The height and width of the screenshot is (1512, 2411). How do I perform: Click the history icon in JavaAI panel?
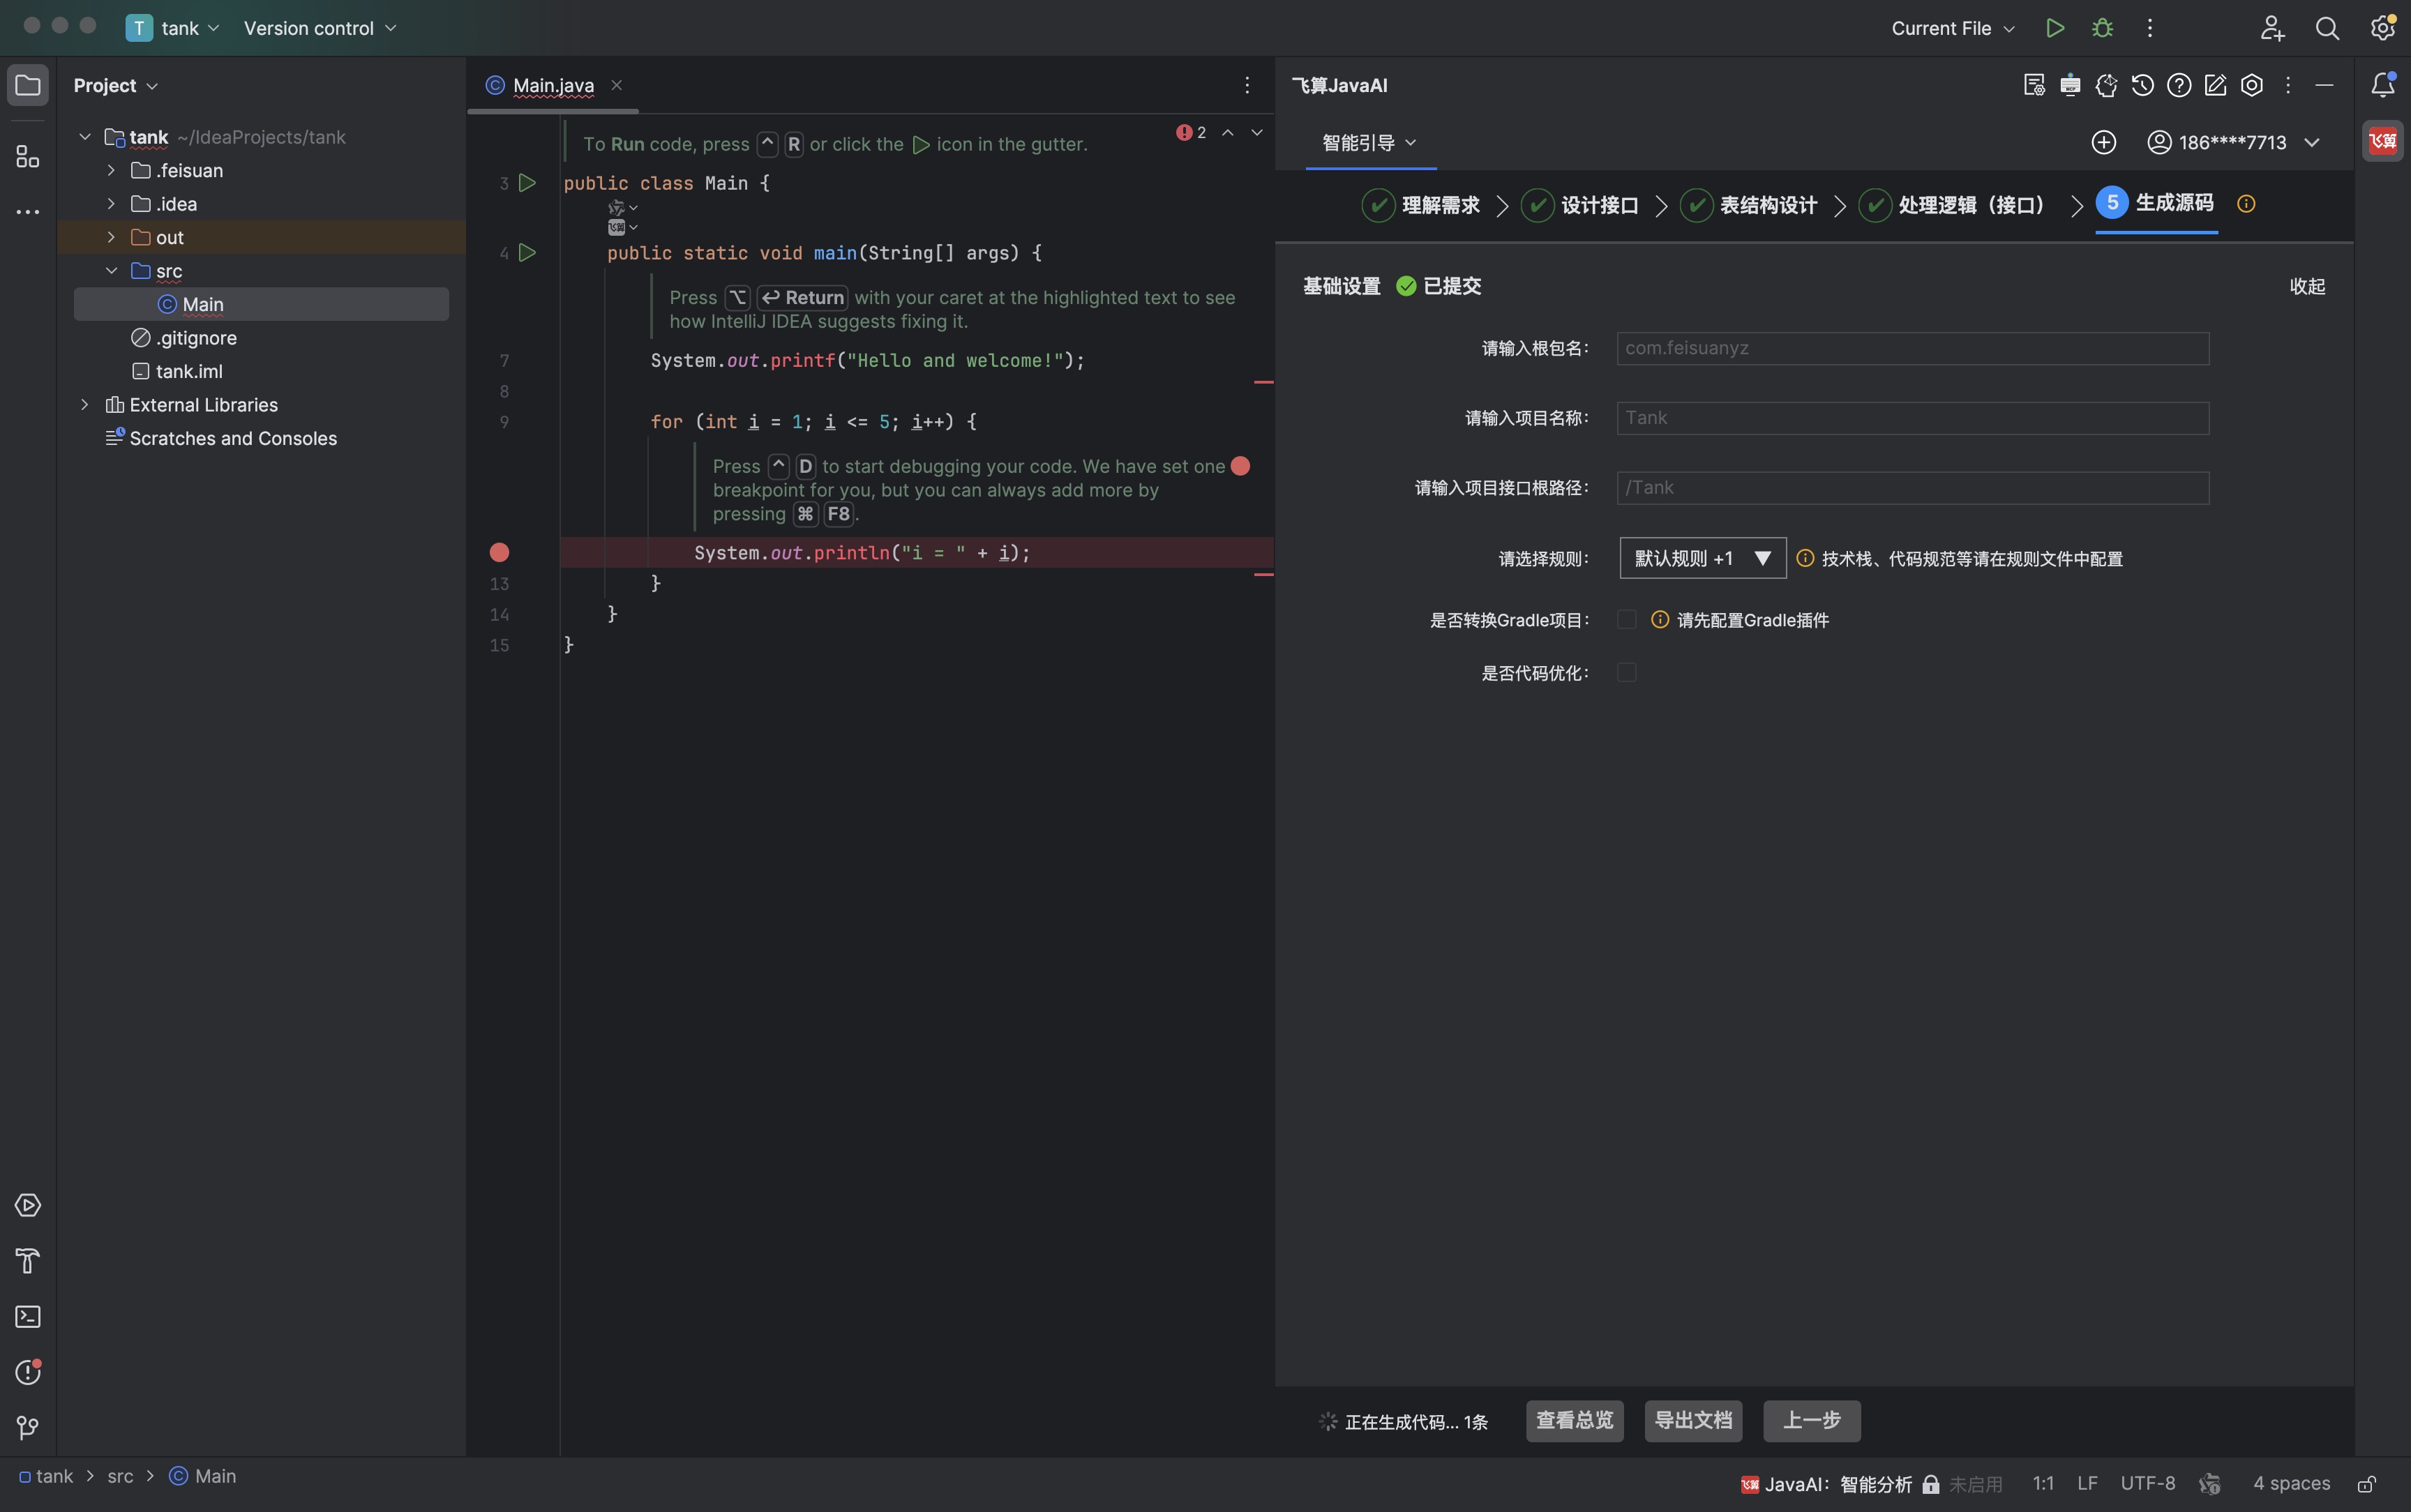2142,85
